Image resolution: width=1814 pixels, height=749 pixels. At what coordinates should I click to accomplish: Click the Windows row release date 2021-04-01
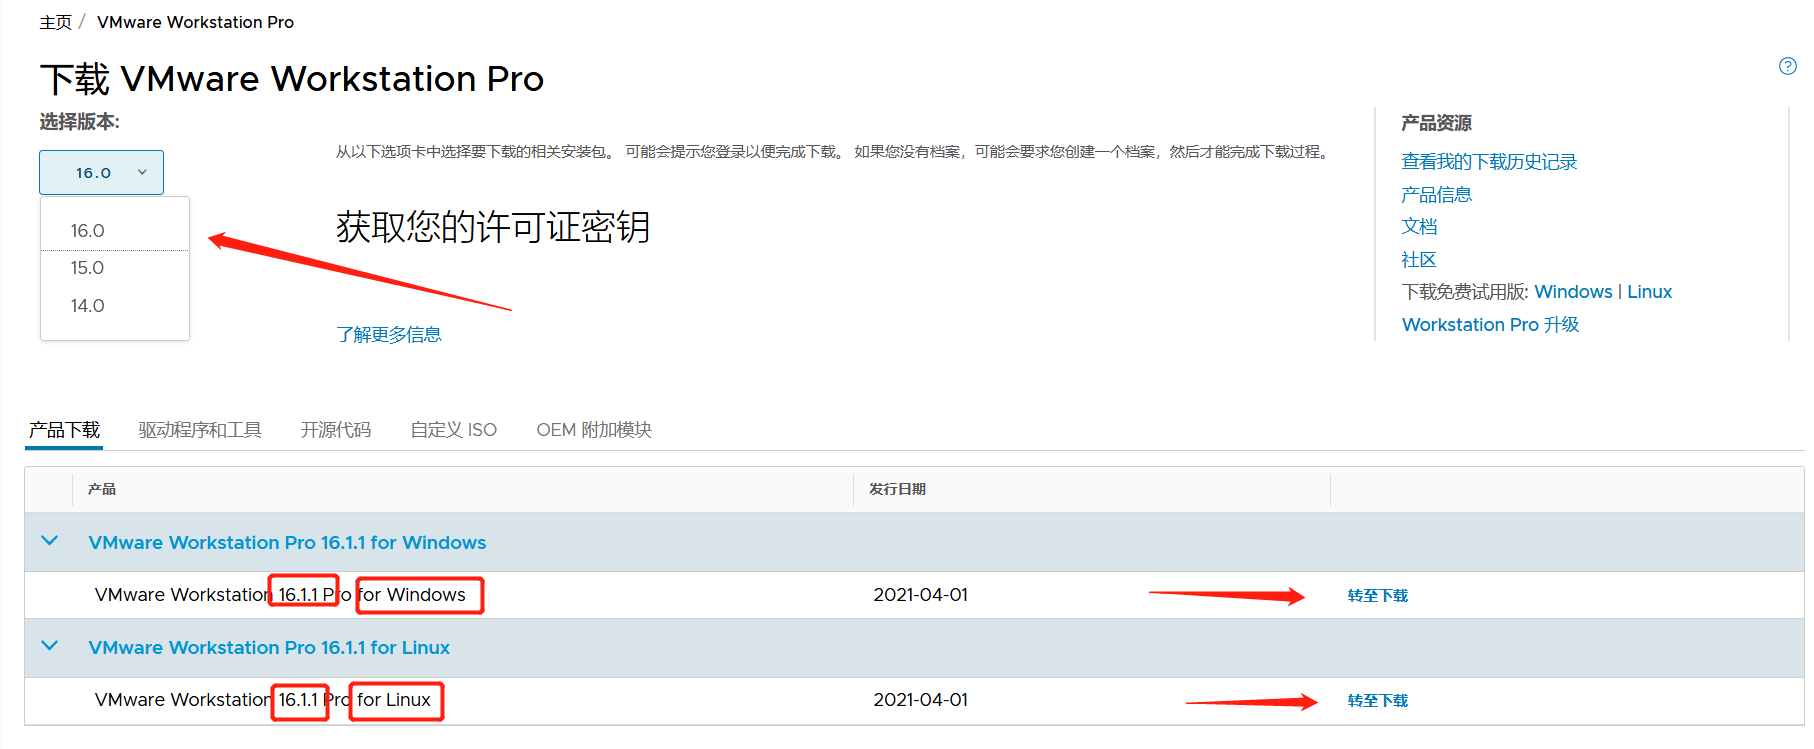[920, 595]
